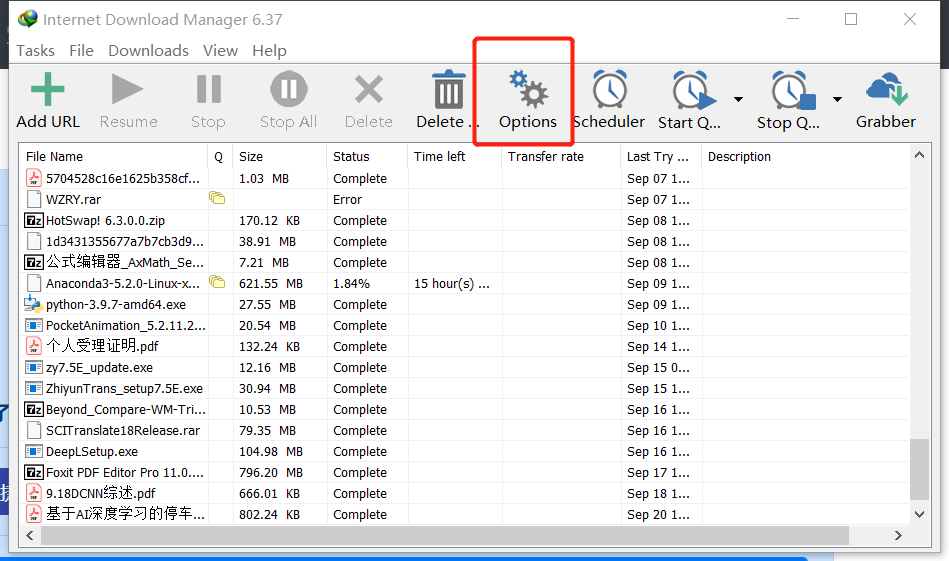Open the Help menu

269,51
